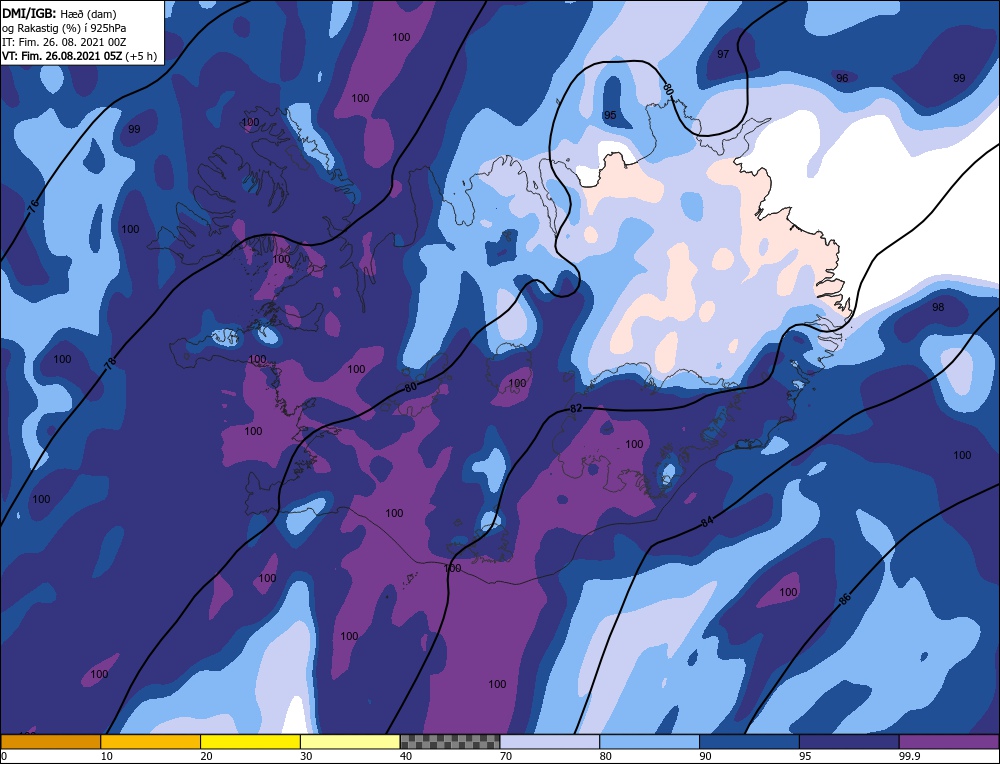
Task: Click the pale yellow 30–40 legend swatch
Action: 350,741
